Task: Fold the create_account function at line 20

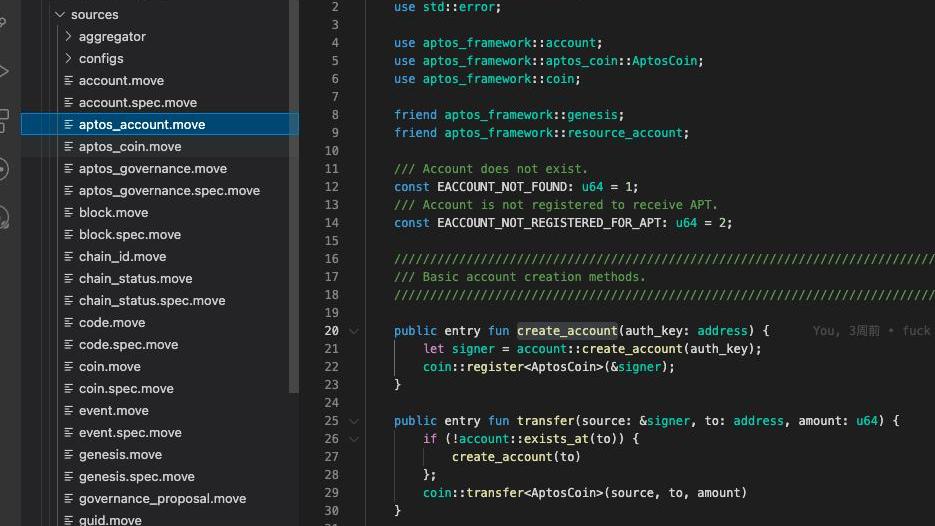Action: coord(354,331)
